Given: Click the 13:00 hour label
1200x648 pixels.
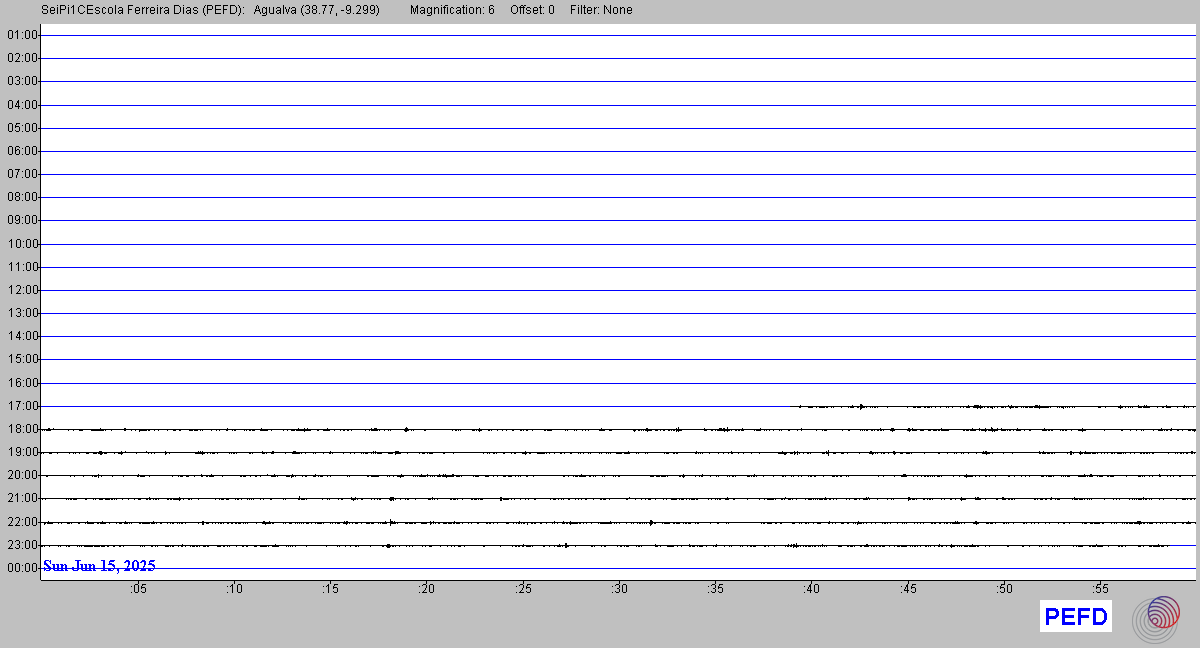Looking at the screenshot, I should (22, 313).
